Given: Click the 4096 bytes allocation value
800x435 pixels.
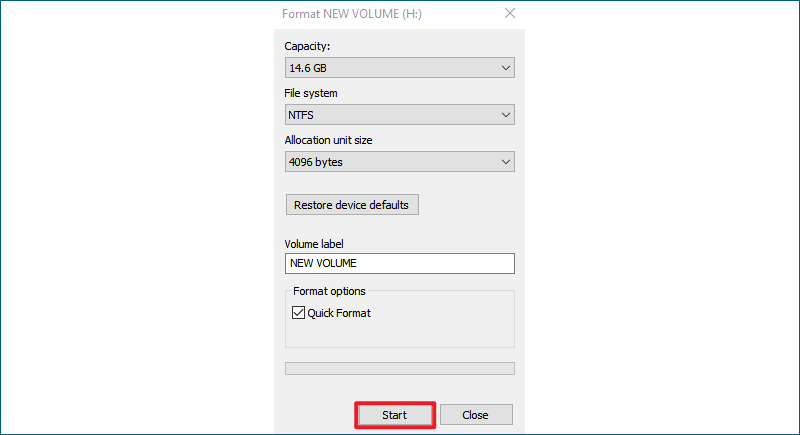Looking at the screenshot, I should (316, 162).
